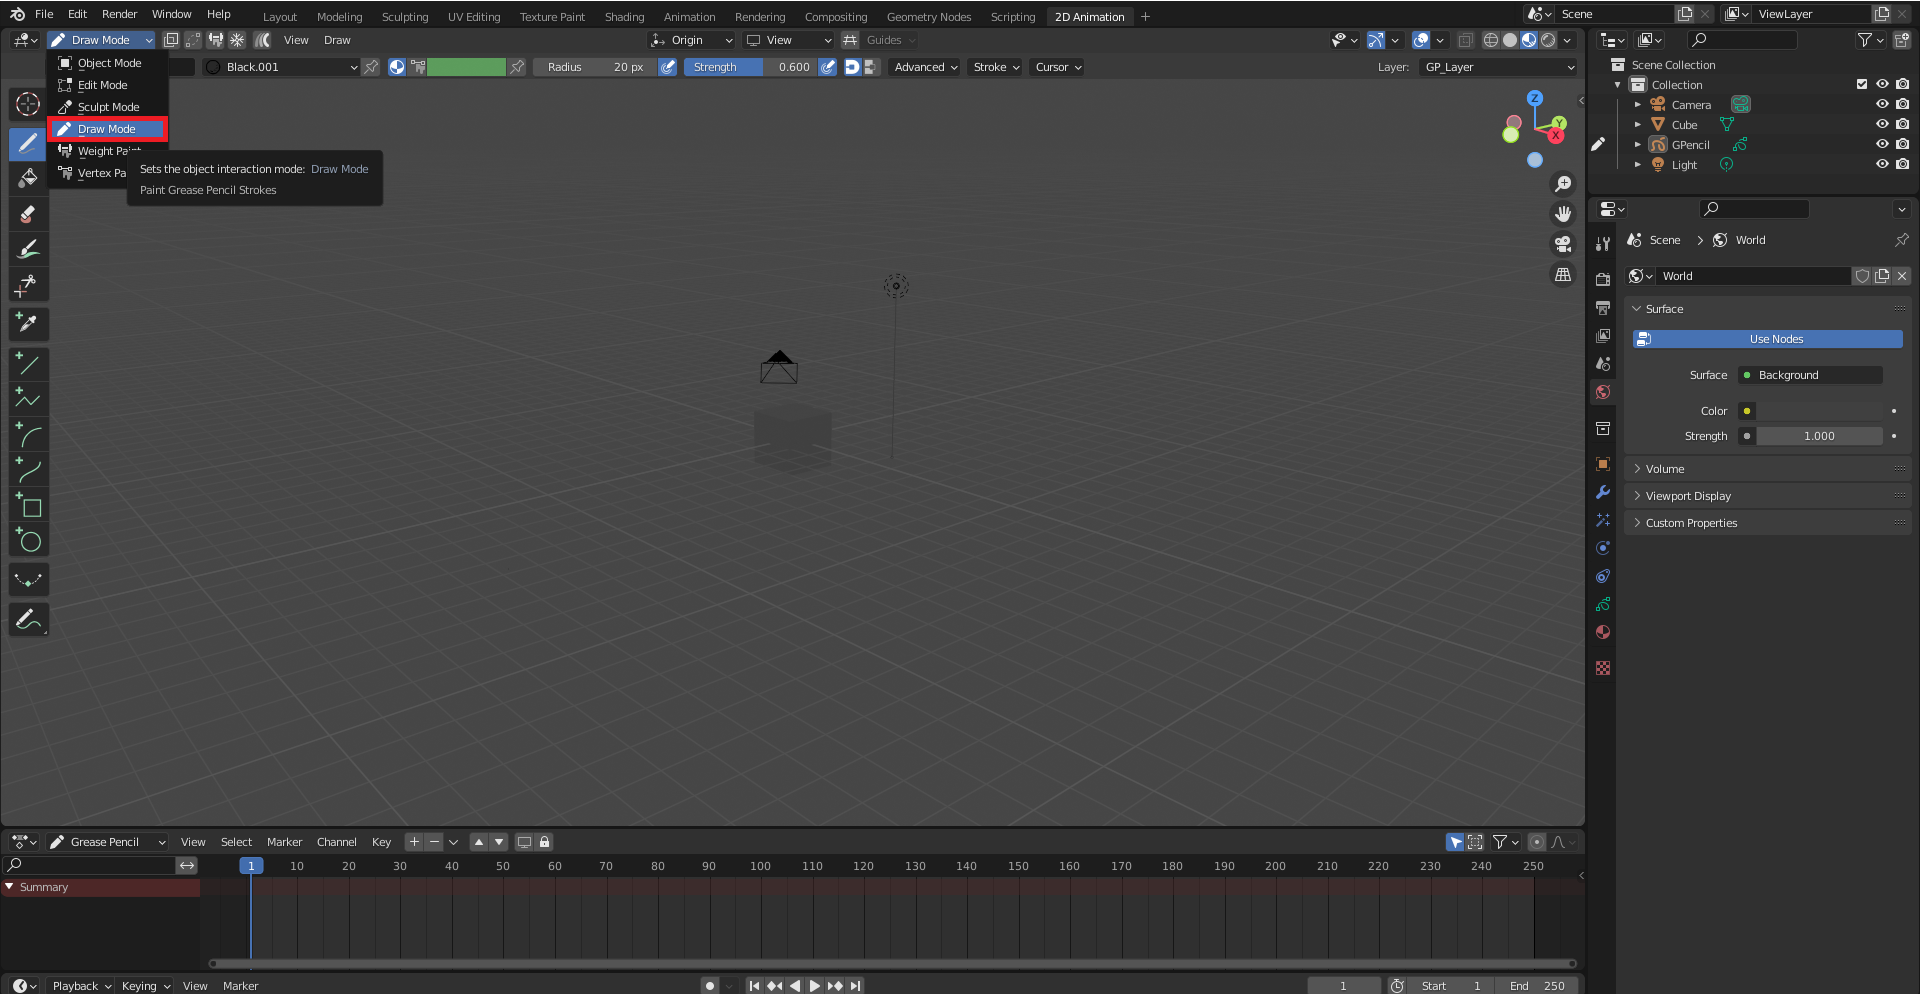Untick the Collection checkbox in the outliner
The image size is (1920, 994).
coord(1862,84)
